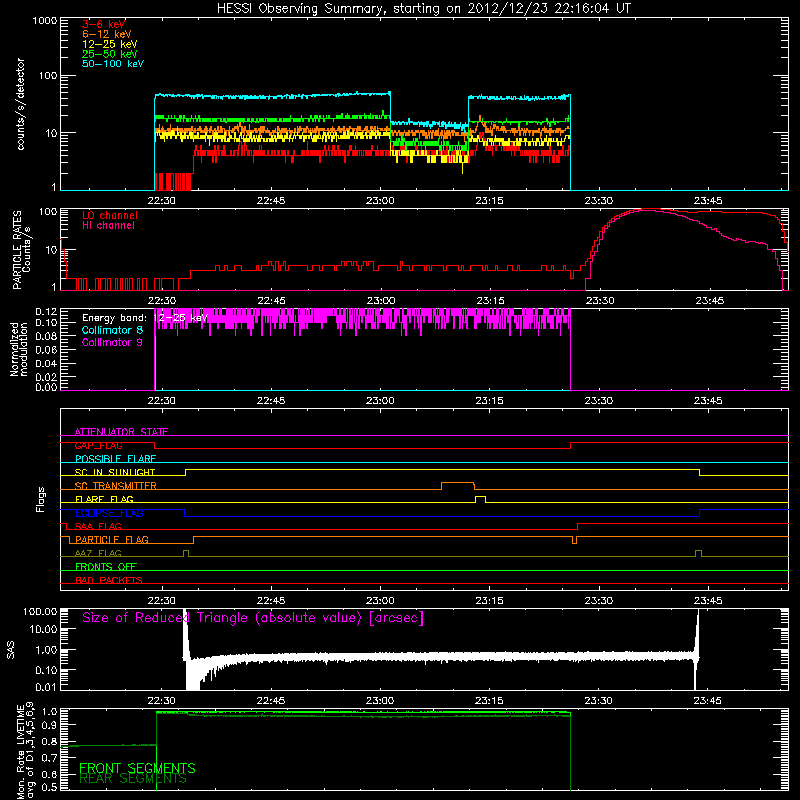The width and height of the screenshot is (800, 800).
Task: Select the 'REAR SEGMENTS' legend label
Action: (133, 779)
